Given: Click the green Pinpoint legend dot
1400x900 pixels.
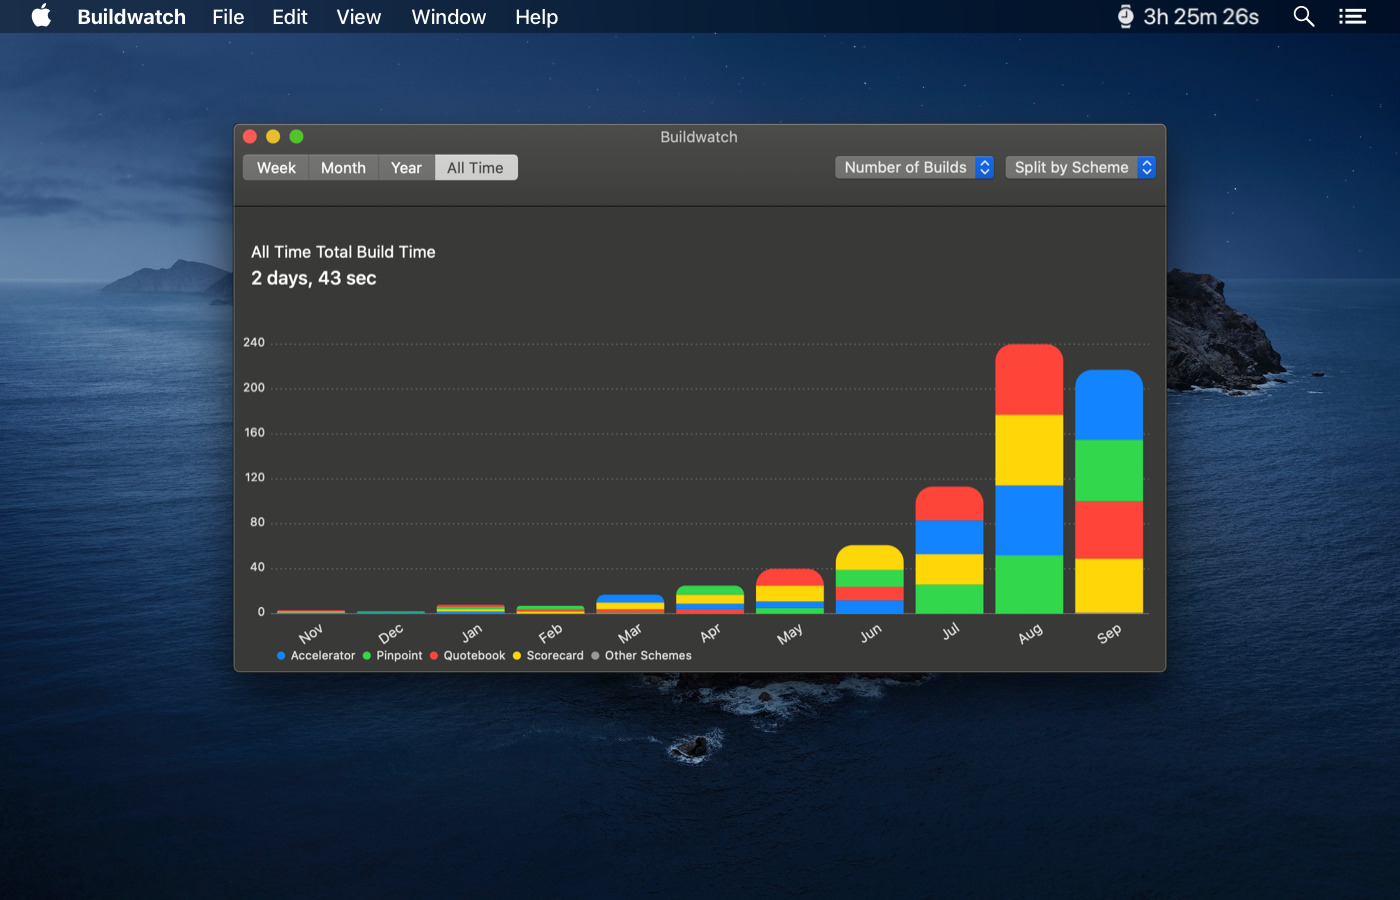Looking at the screenshot, I should coord(367,656).
